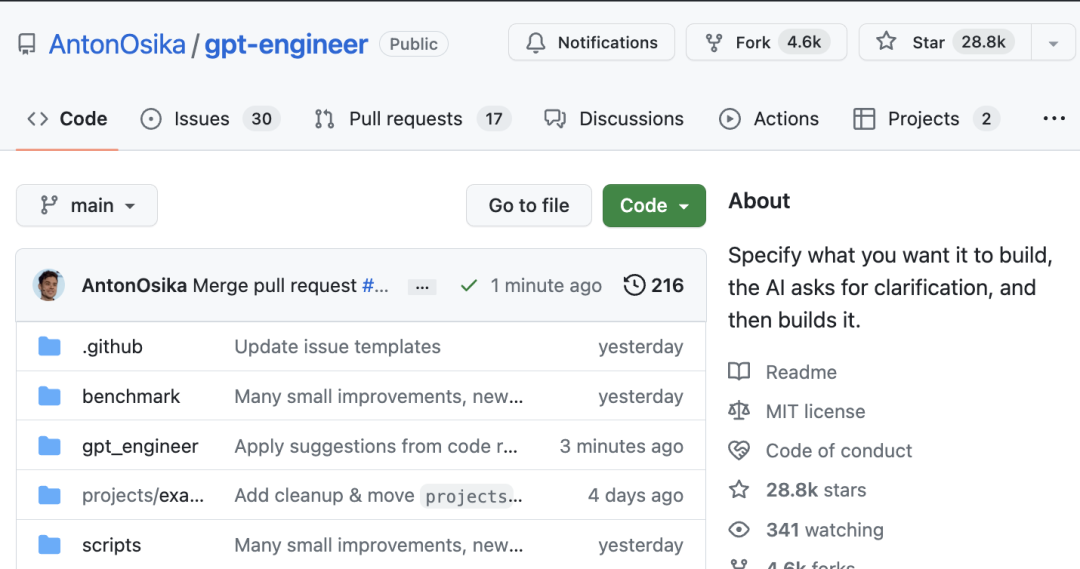Image resolution: width=1080 pixels, height=569 pixels.
Task: Click the green check status icon
Action: pos(469,285)
